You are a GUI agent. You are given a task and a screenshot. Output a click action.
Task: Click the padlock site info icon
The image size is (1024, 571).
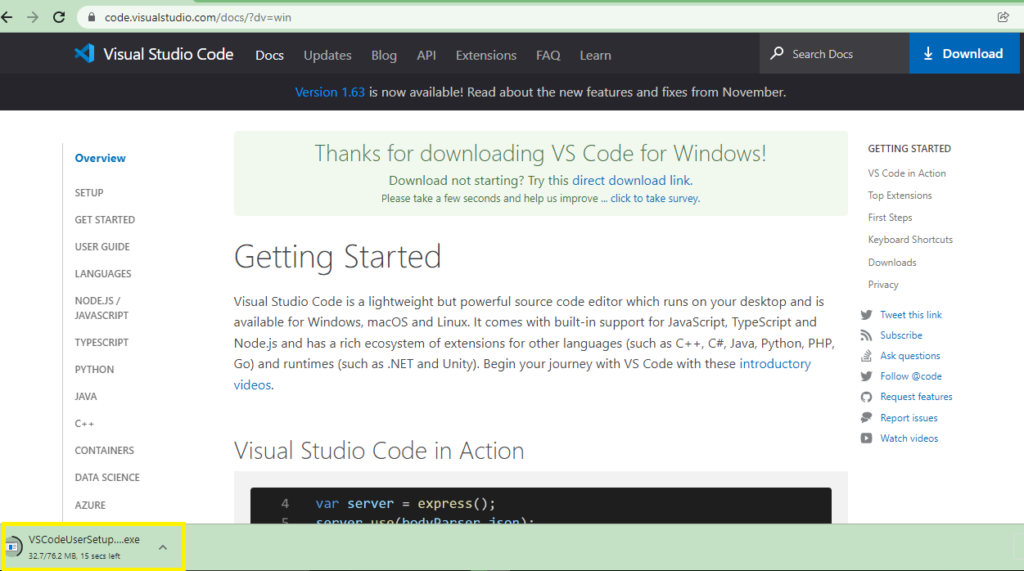click(x=91, y=18)
